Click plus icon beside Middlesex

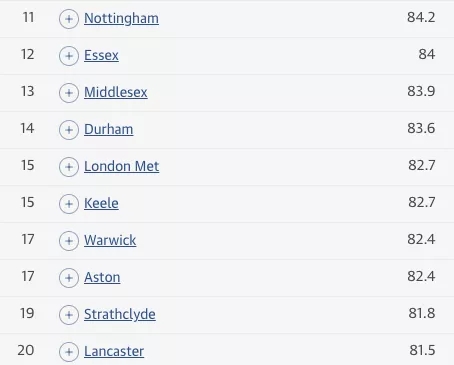pyautogui.click(x=69, y=93)
